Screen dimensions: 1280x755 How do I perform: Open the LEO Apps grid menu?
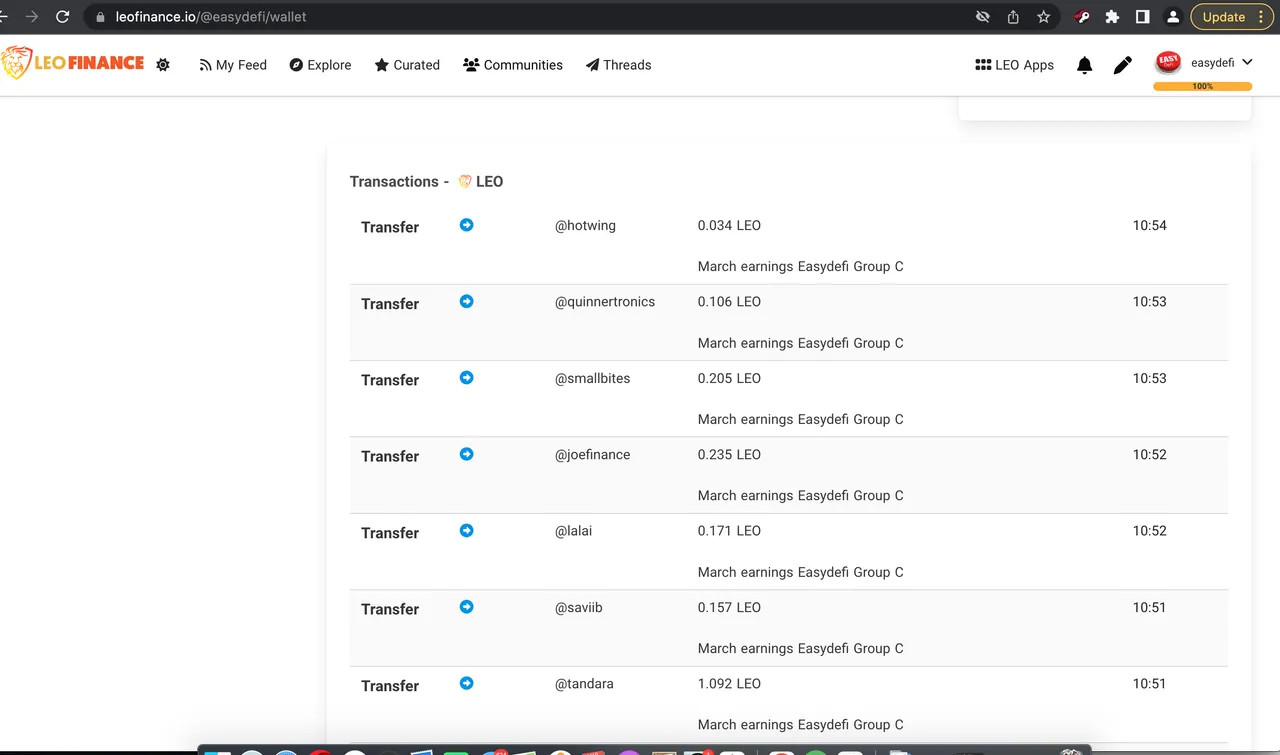point(1014,65)
